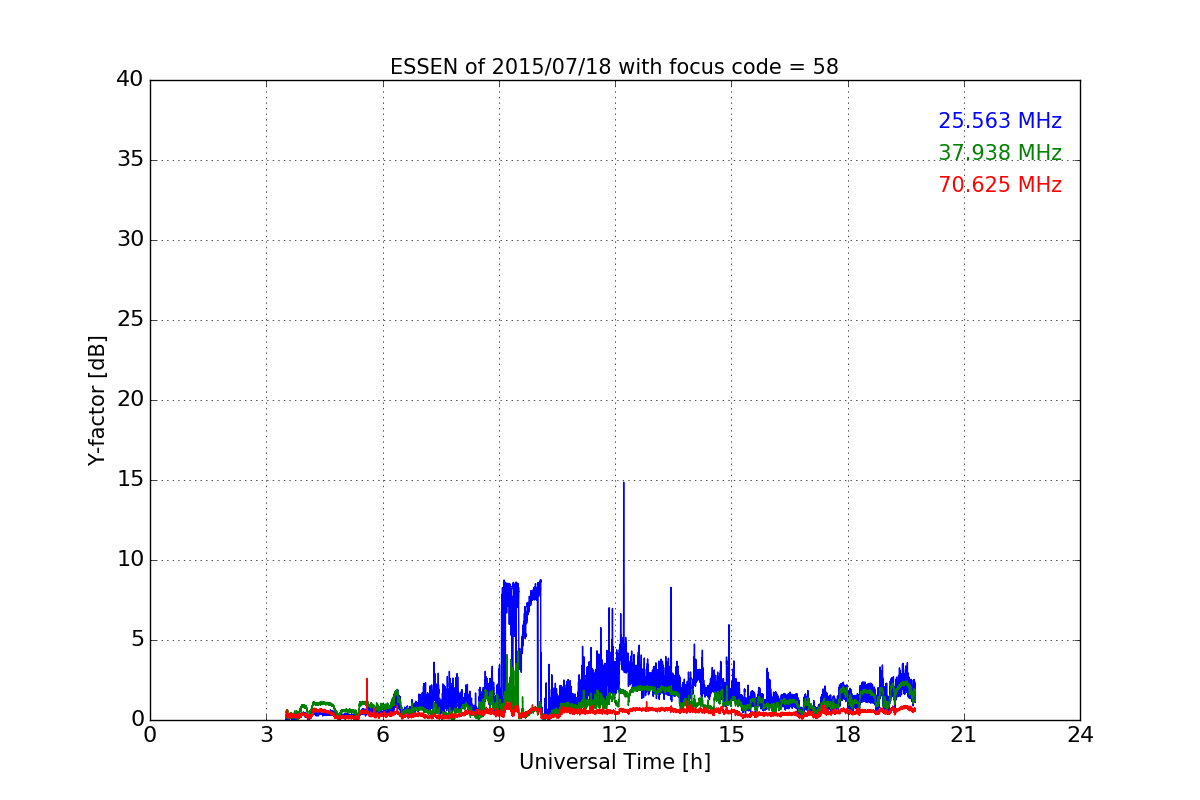Select the red 70.625 MHz legend label
1200x800 pixels.
(1000, 185)
